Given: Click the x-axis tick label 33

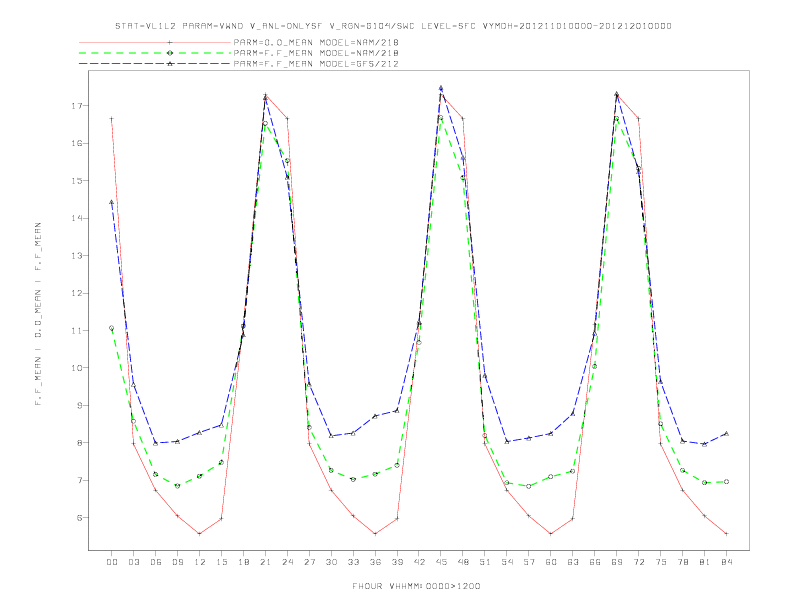Looking at the screenshot, I should (x=353, y=562).
